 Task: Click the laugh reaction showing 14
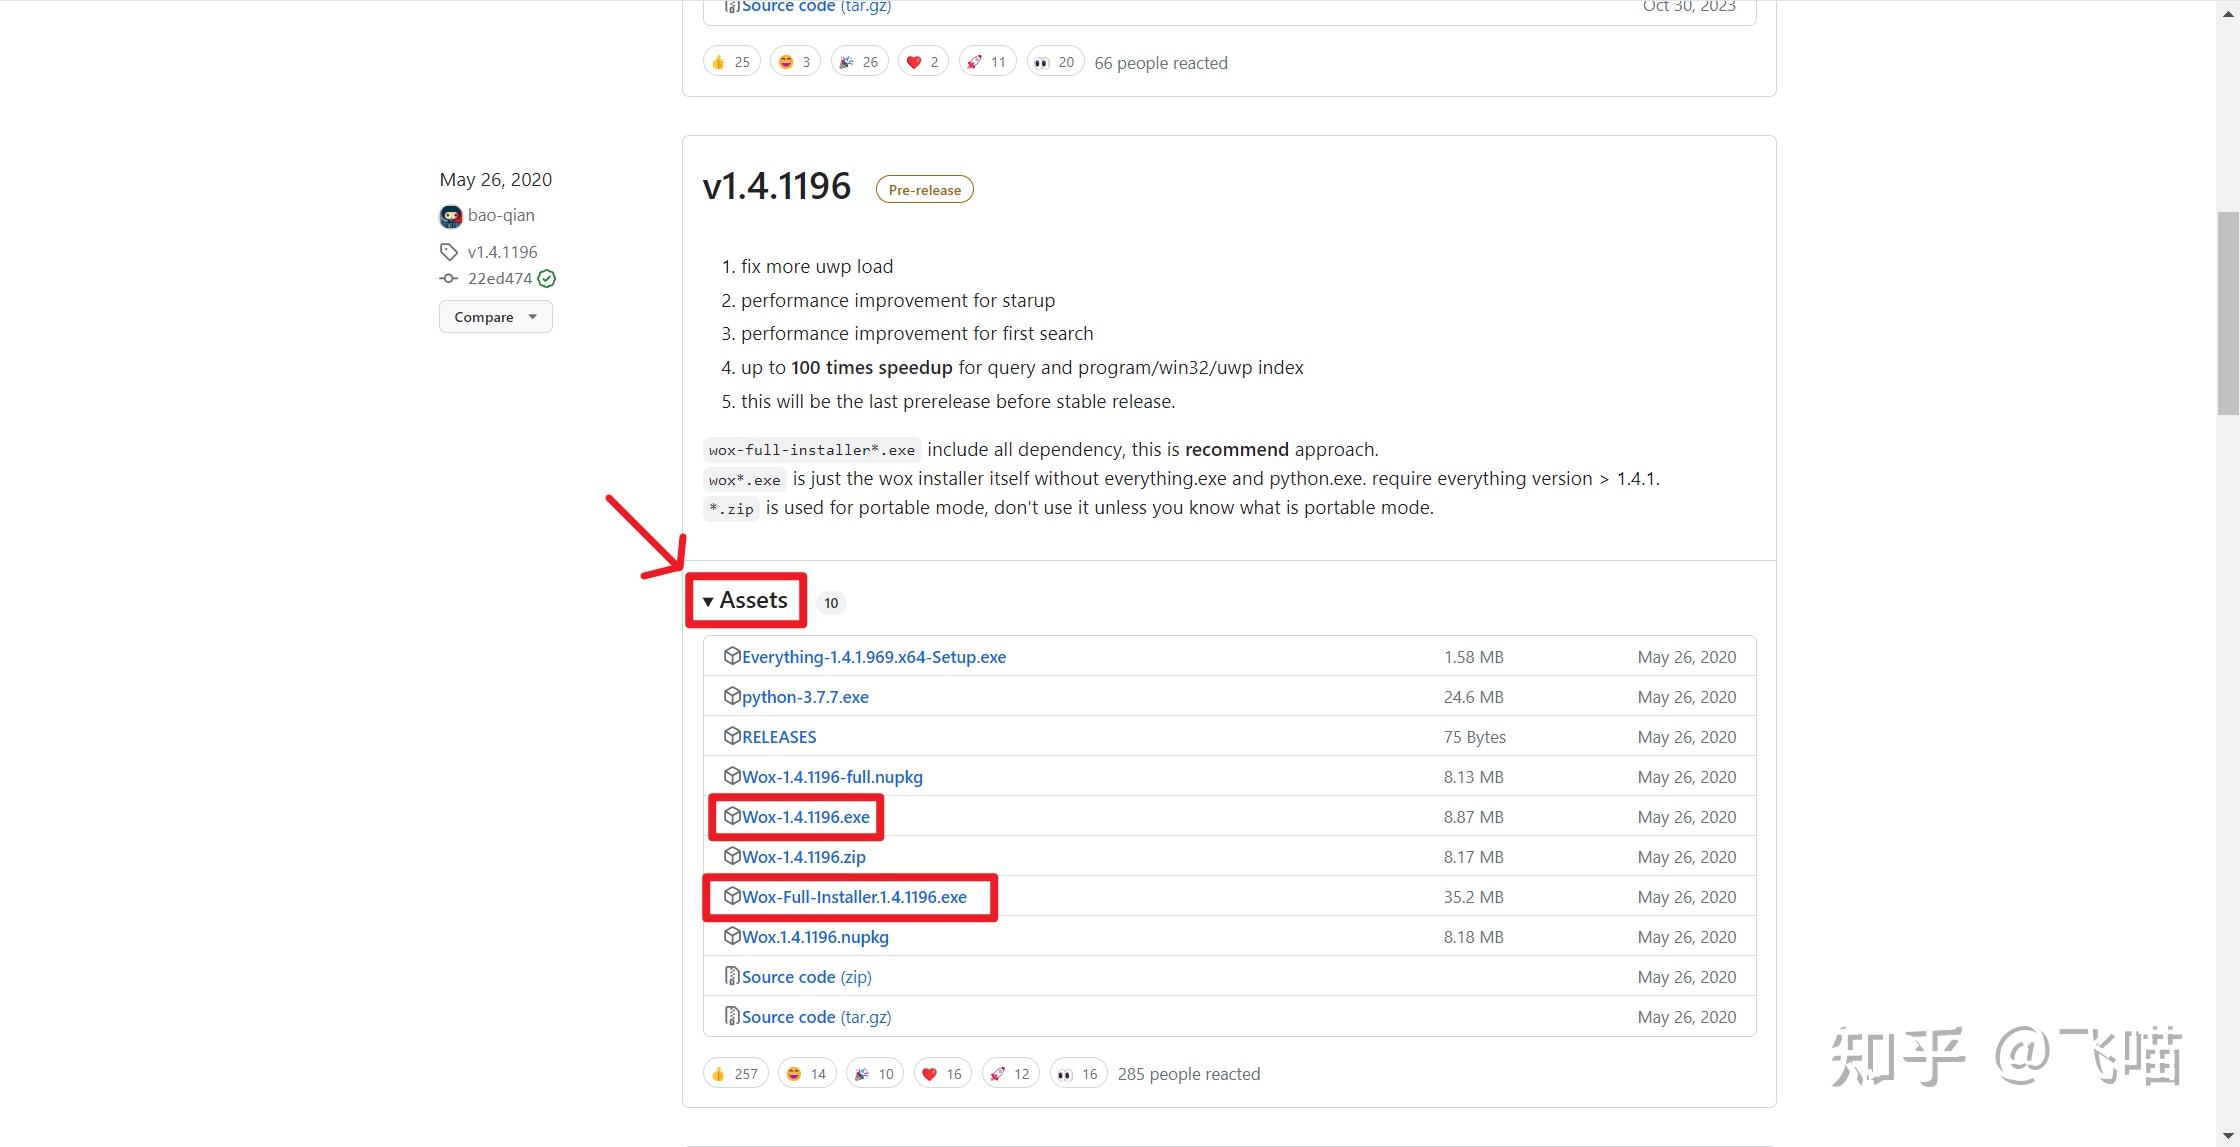806,1073
